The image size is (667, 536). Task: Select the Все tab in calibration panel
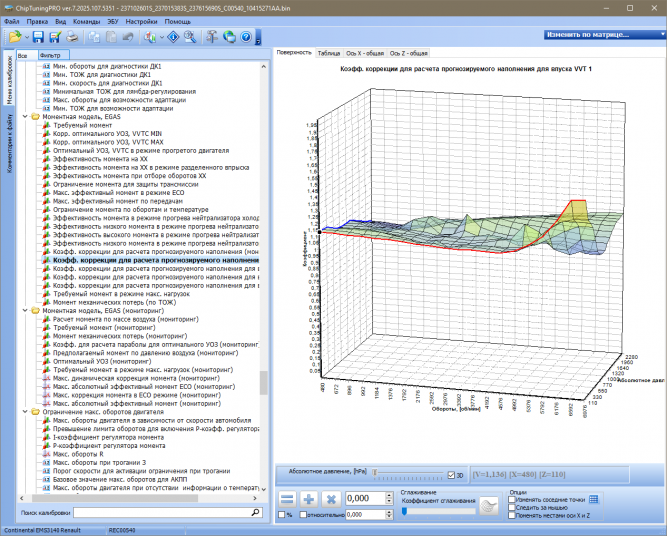[x=27, y=55]
